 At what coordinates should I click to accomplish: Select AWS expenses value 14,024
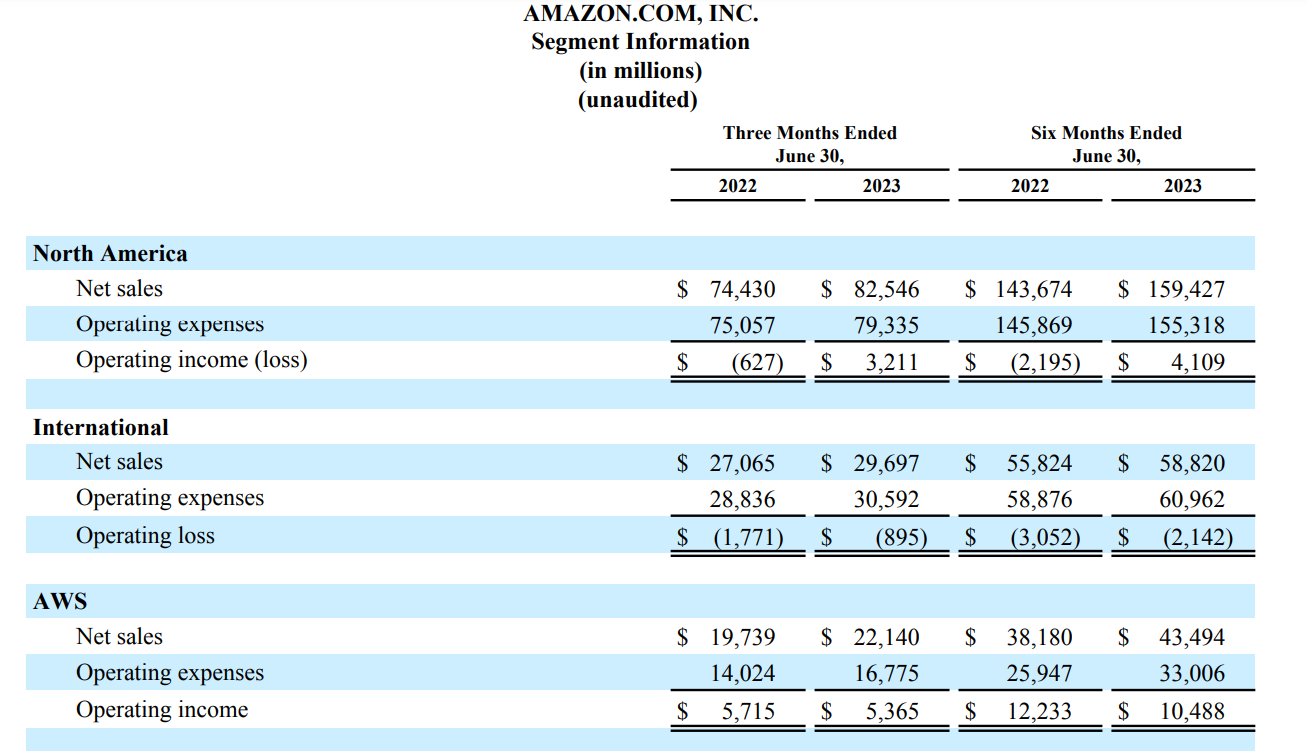(x=742, y=674)
